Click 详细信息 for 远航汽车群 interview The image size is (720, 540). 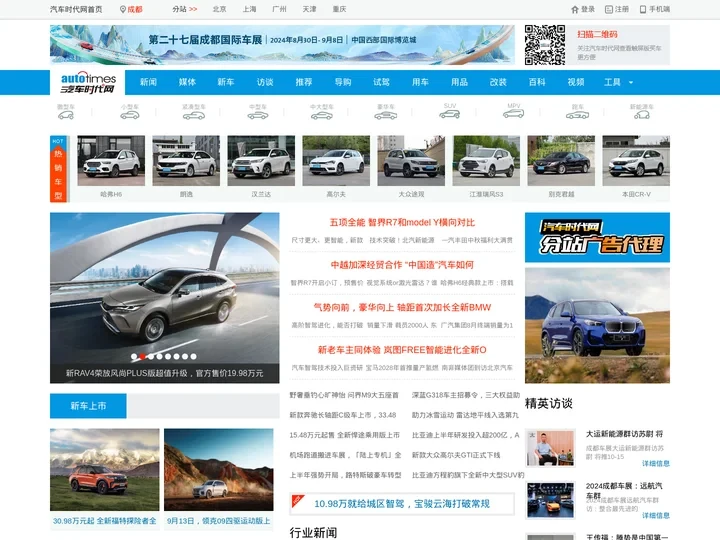(x=656, y=516)
